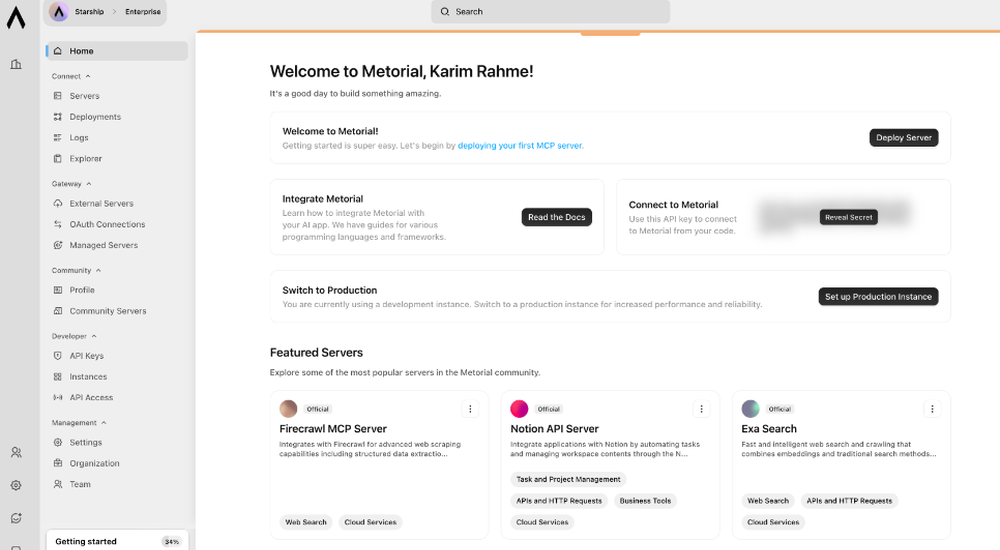Open the organization building icon in left rail
Viewport: 1000px width, 550px height.
(16, 64)
